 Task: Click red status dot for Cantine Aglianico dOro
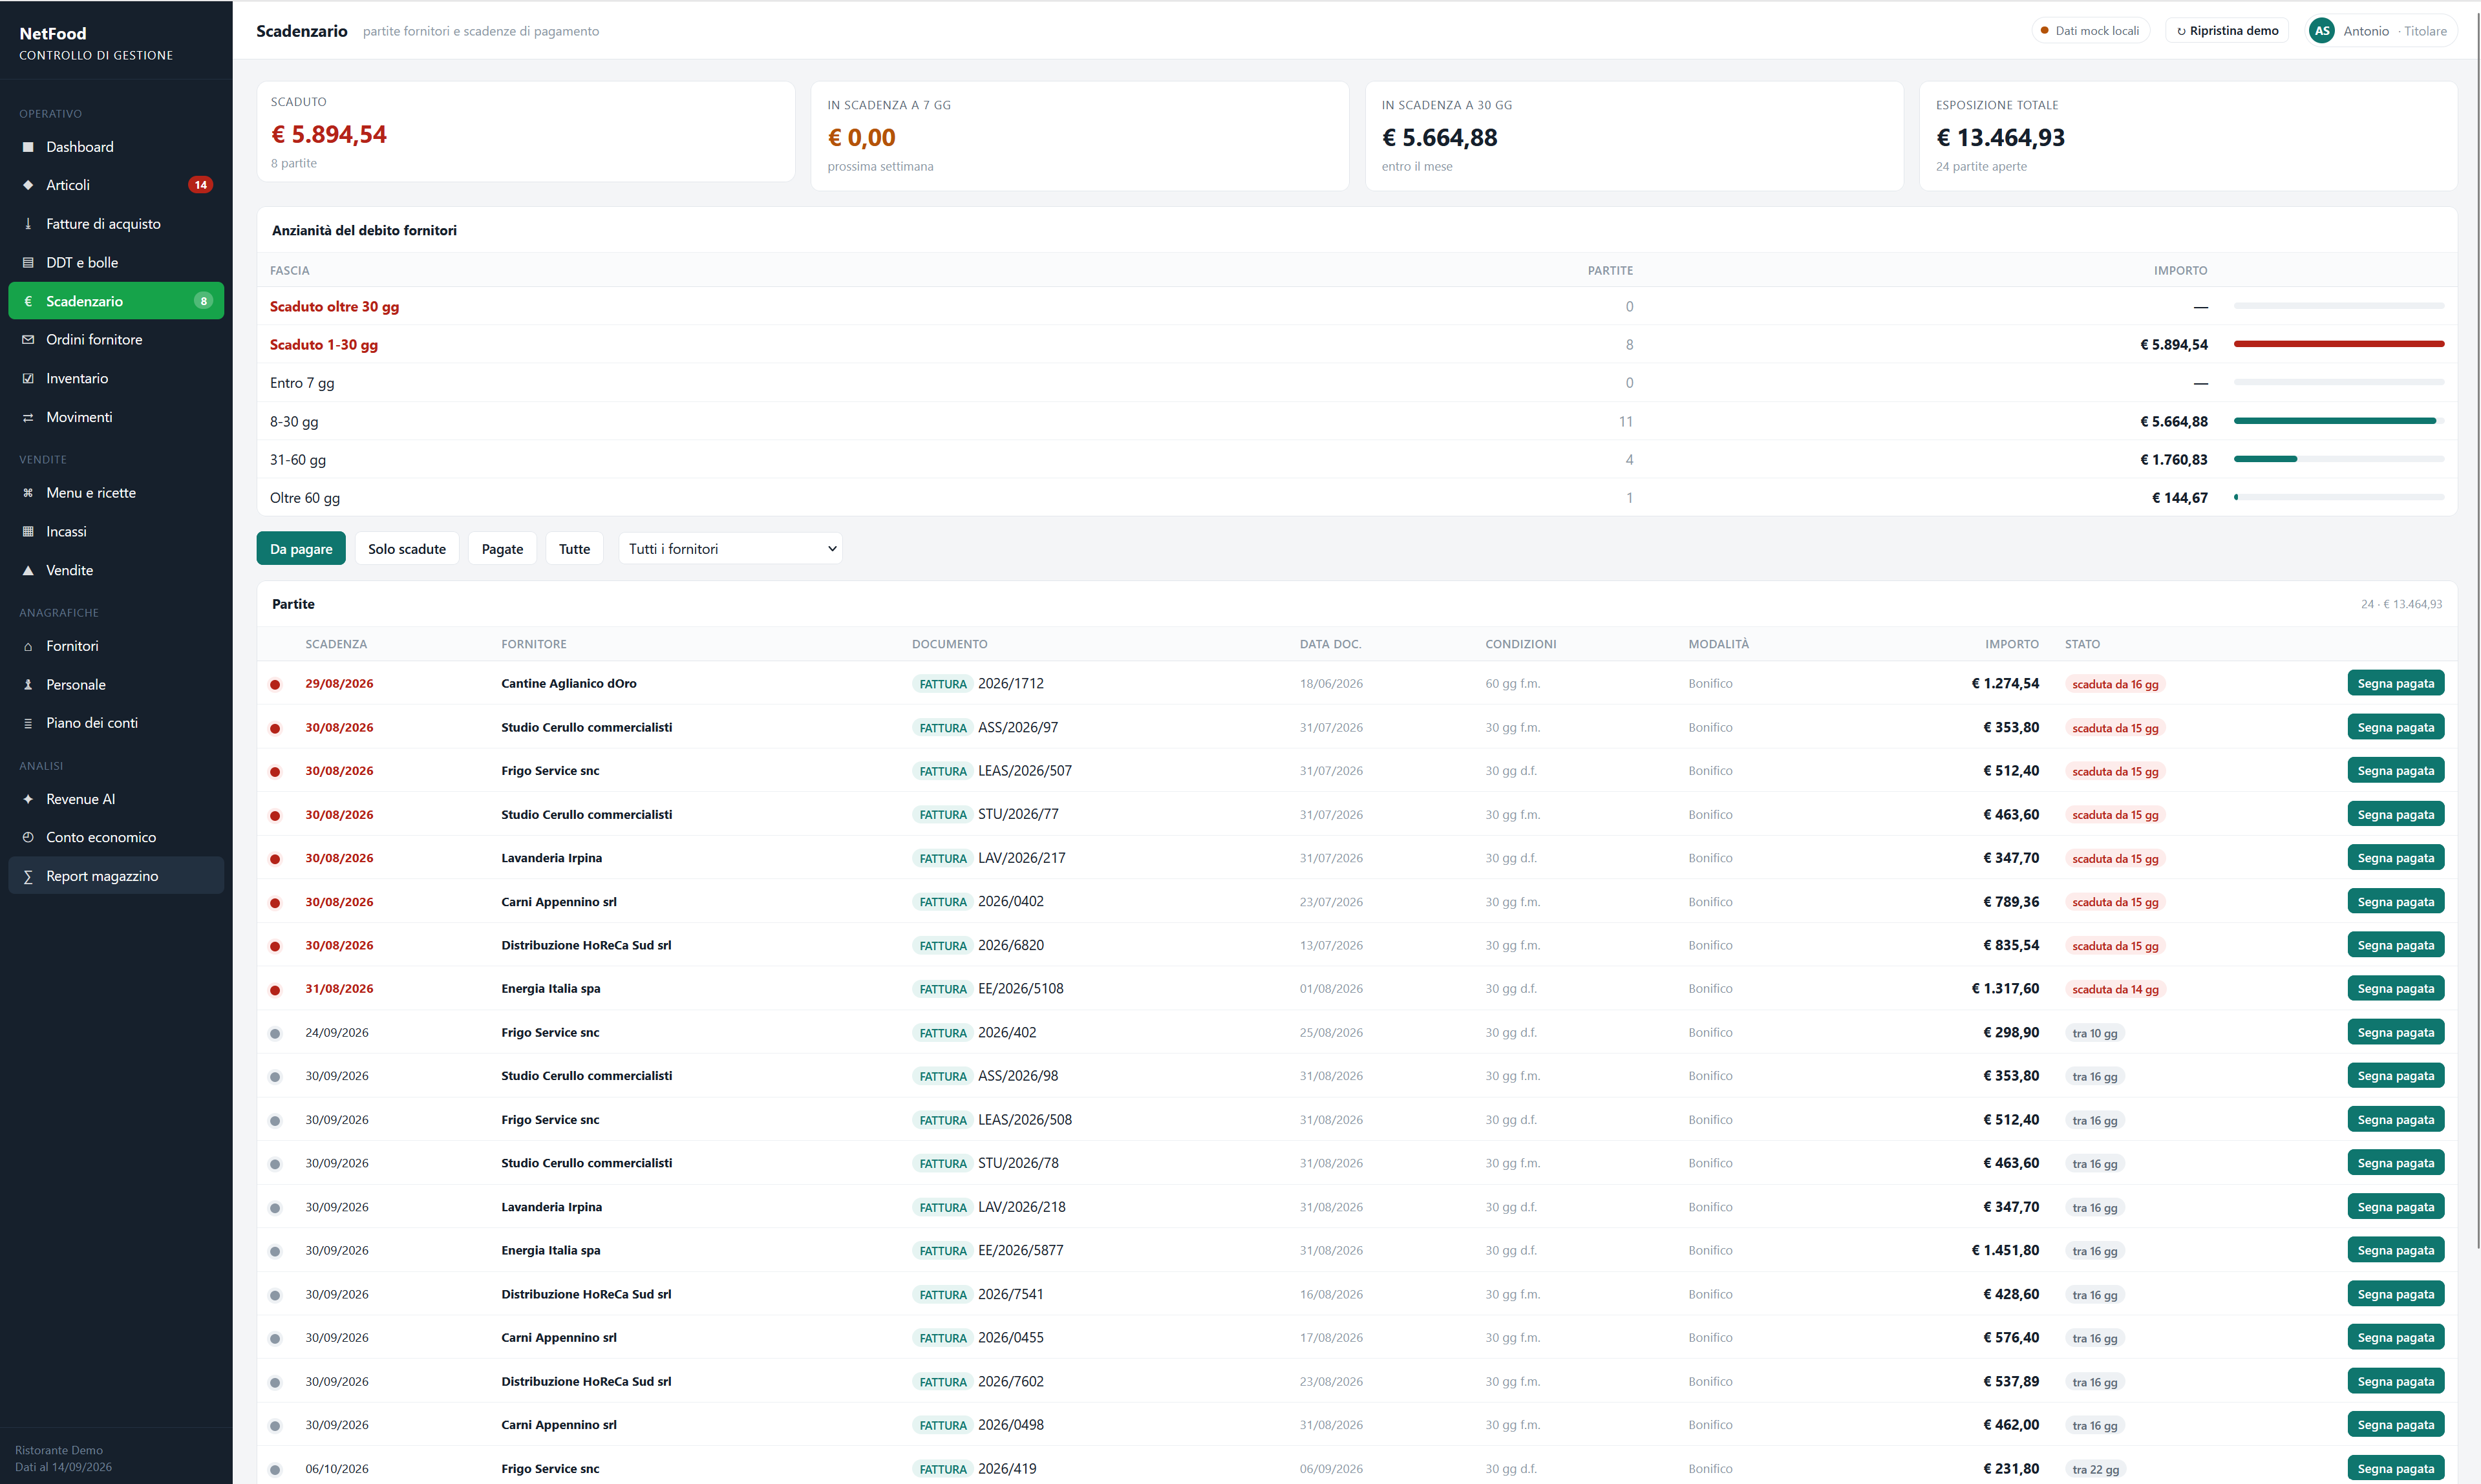tap(275, 685)
